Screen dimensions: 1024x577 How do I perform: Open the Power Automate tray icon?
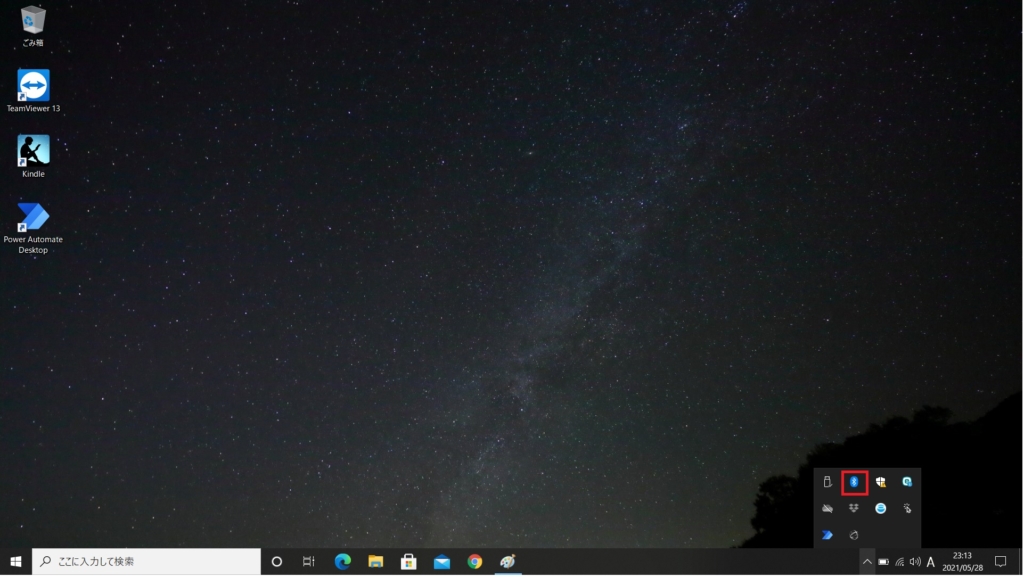tap(827, 535)
